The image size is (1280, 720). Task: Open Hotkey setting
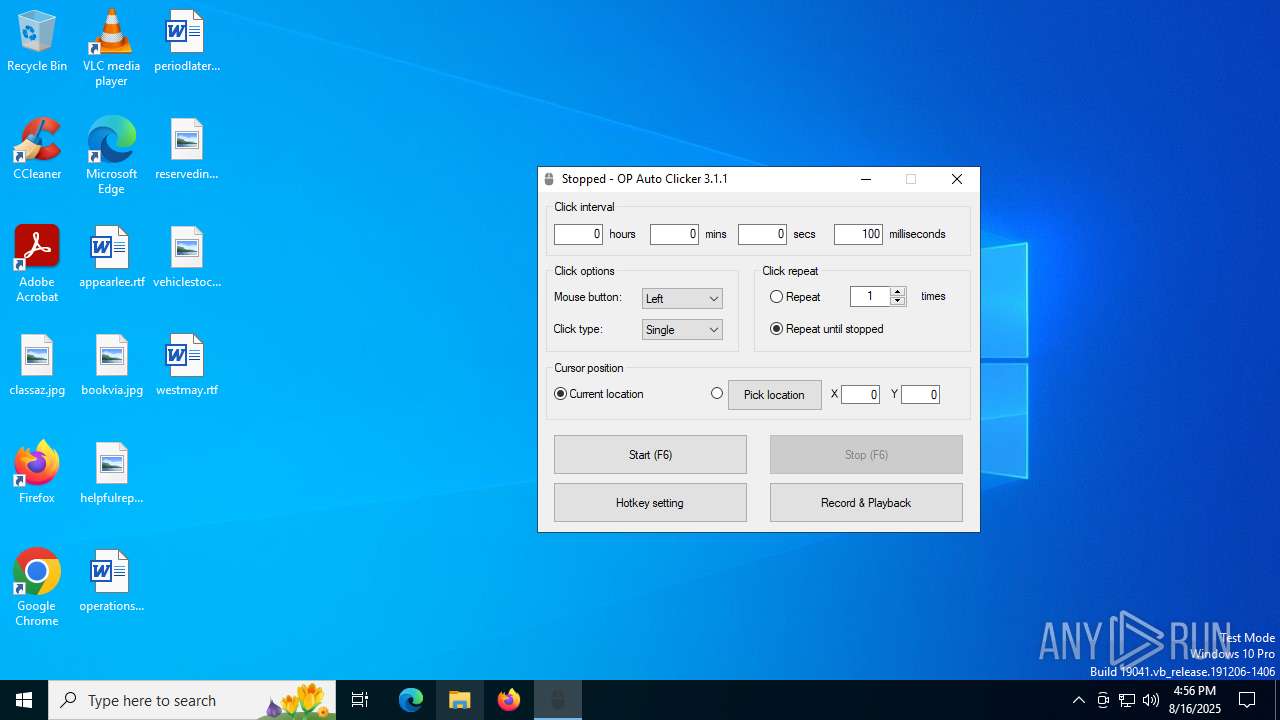(650, 503)
